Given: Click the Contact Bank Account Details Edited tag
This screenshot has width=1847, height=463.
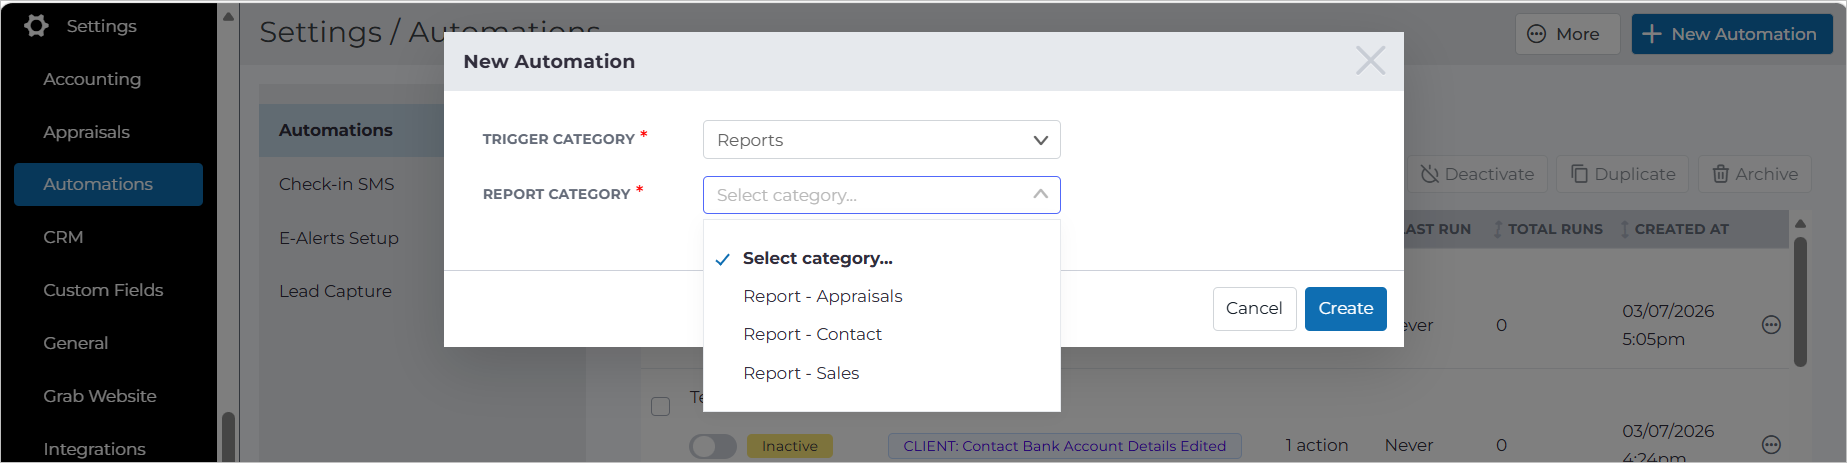Looking at the screenshot, I should tap(1064, 446).
